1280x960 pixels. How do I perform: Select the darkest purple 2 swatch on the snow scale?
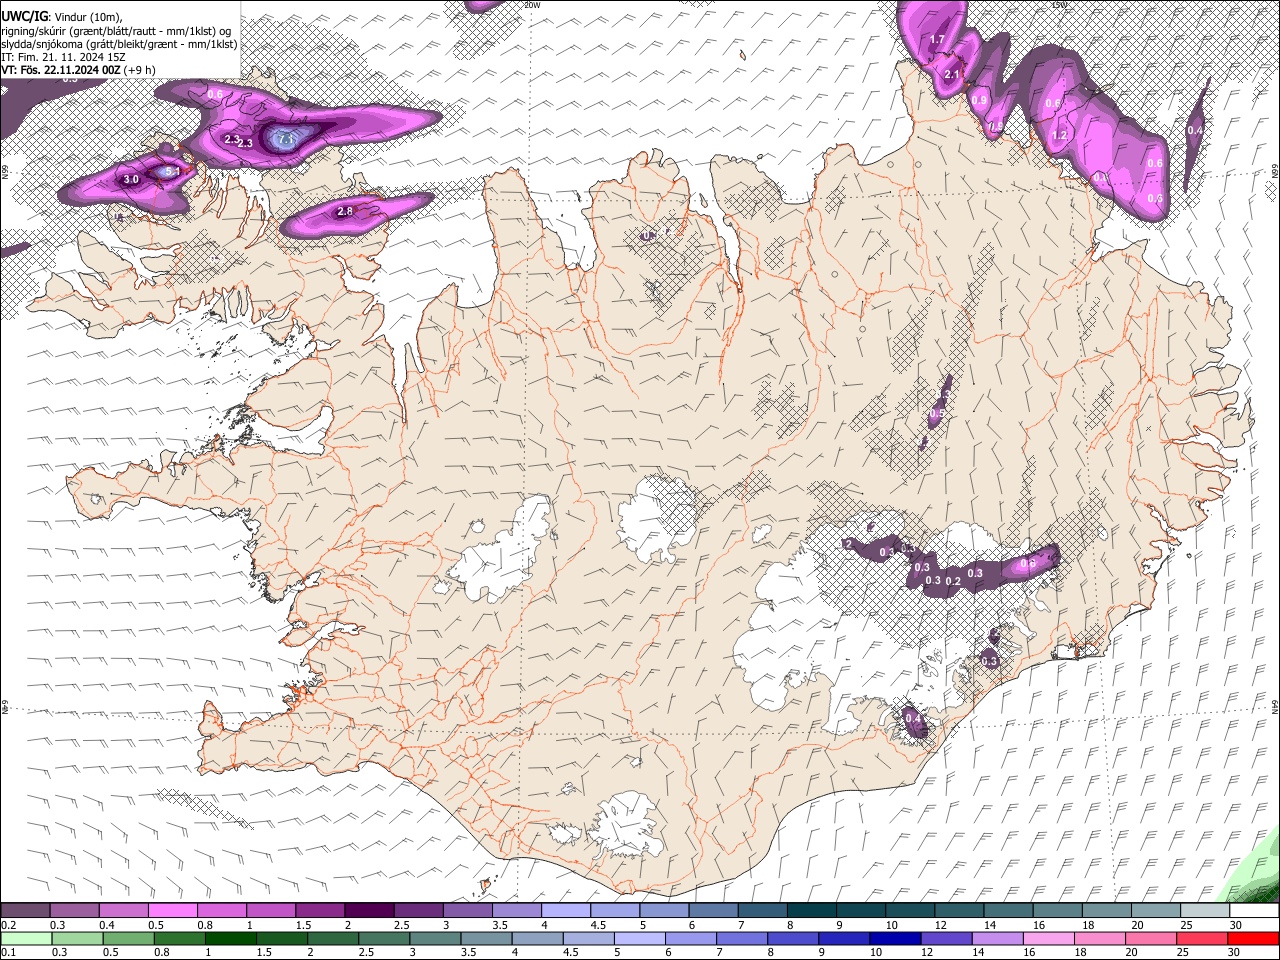click(x=369, y=911)
